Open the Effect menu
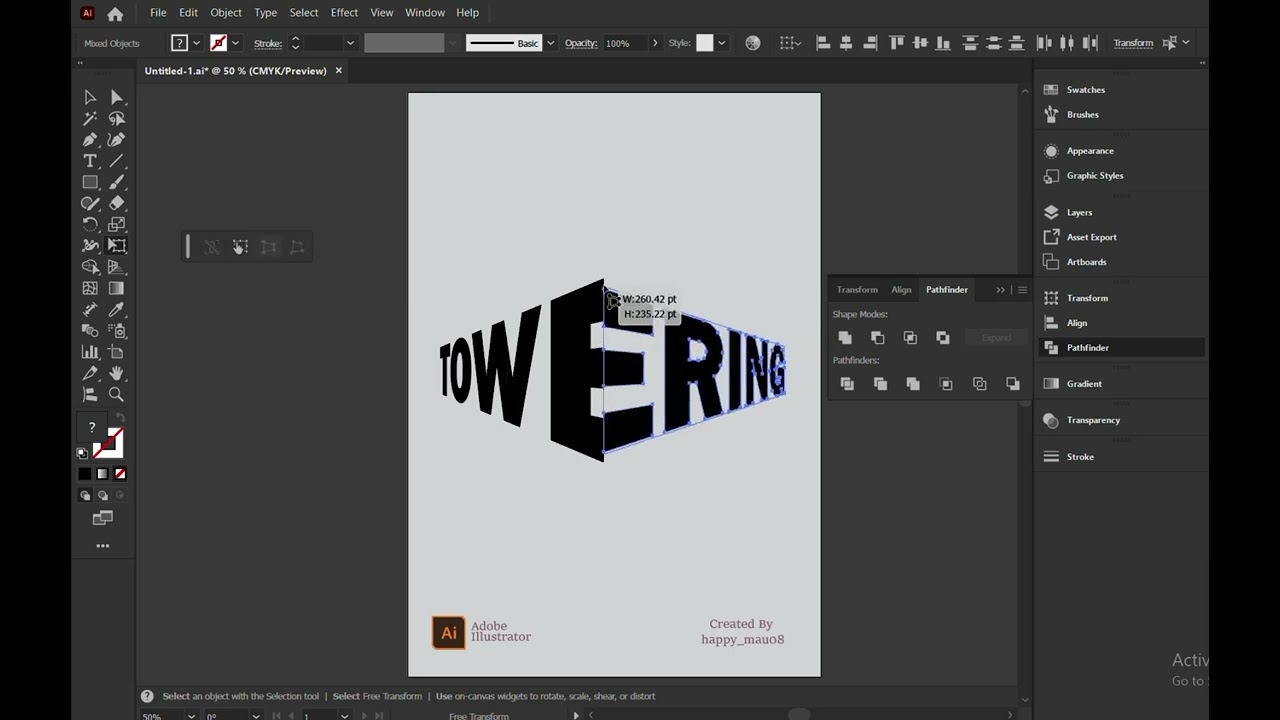The width and height of the screenshot is (1280, 720). pos(344,13)
